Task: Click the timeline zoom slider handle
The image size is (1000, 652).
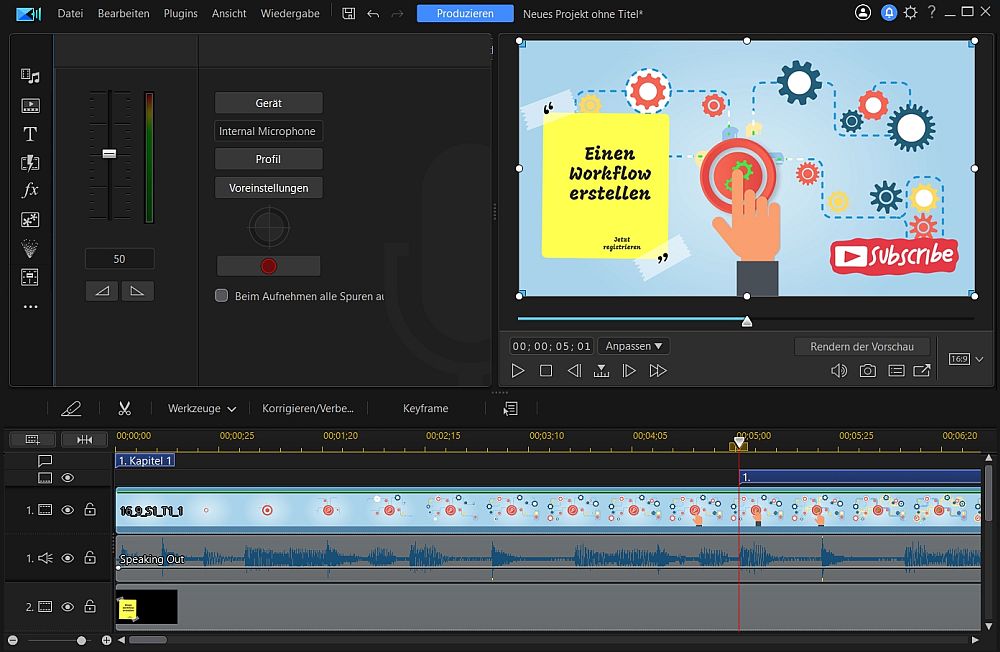Action: (x=81, y=640)
